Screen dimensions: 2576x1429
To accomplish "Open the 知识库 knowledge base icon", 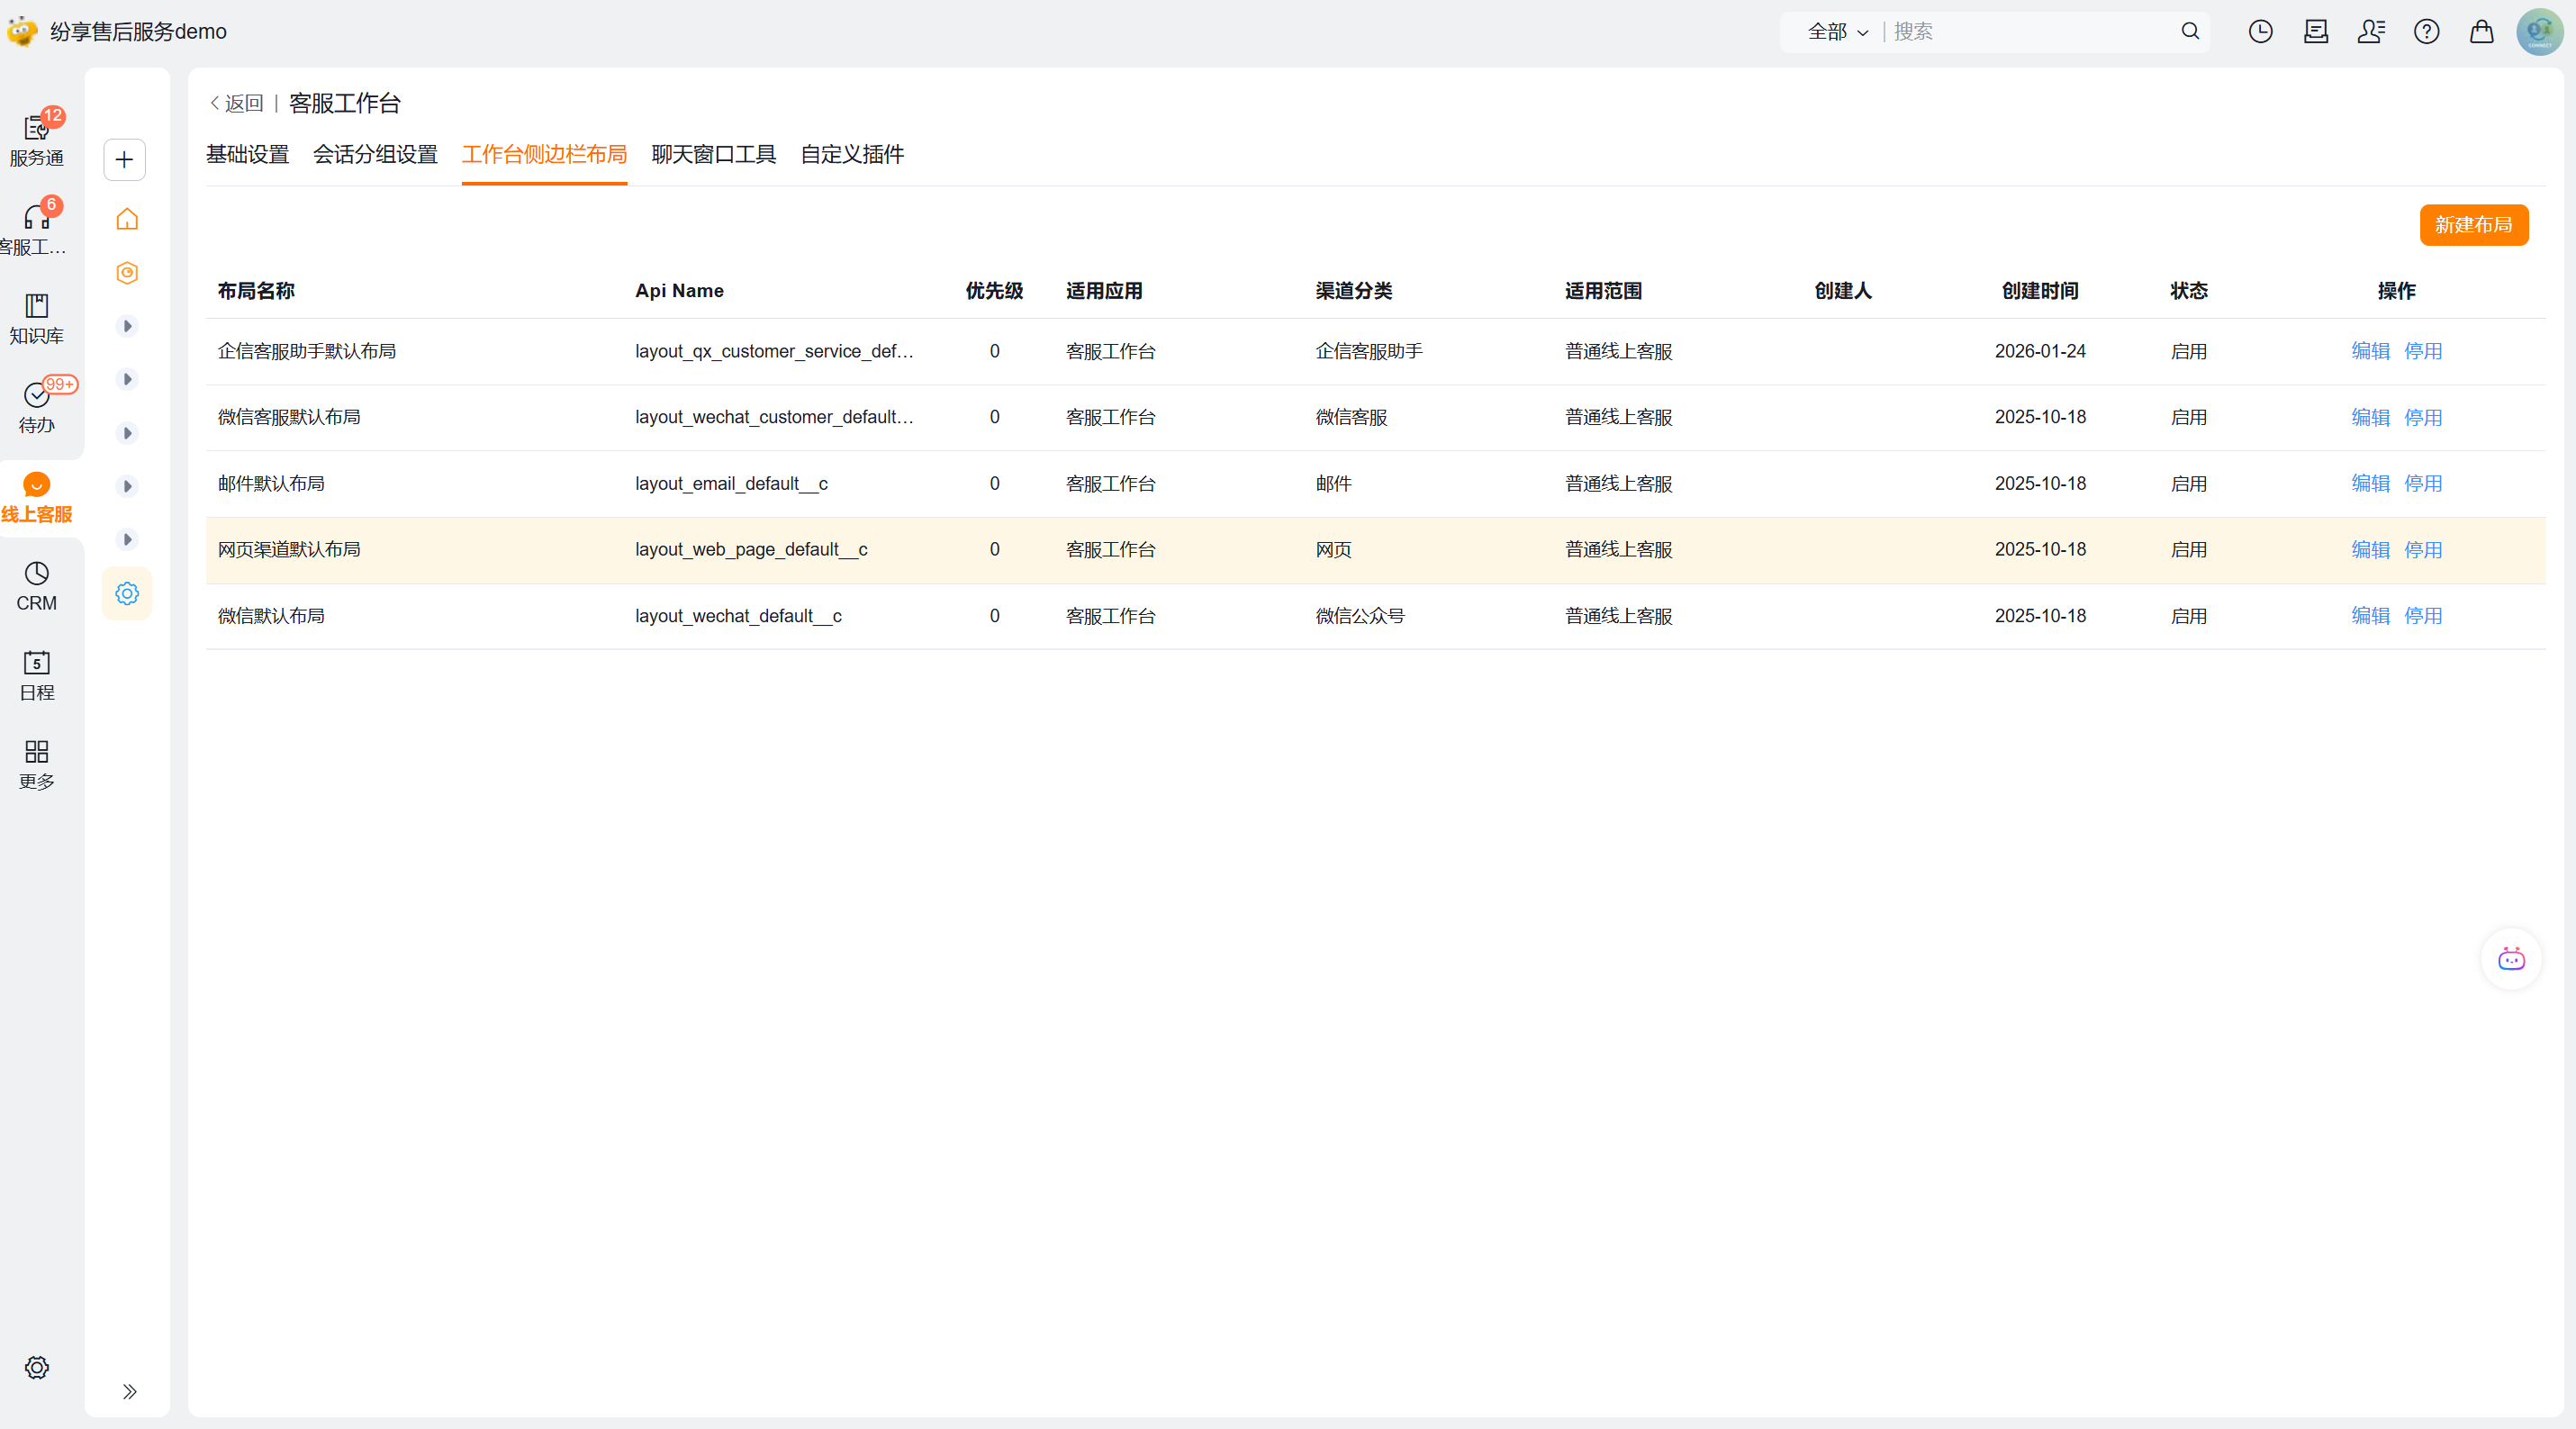I will 36,317.
